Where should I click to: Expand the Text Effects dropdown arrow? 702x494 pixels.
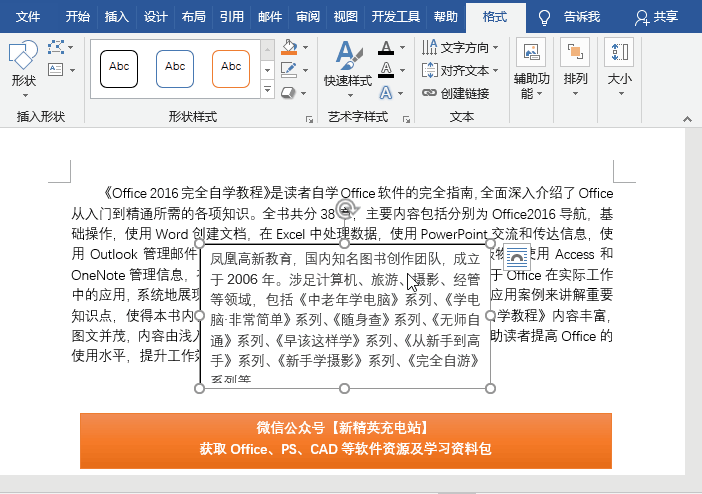[401, 93]
